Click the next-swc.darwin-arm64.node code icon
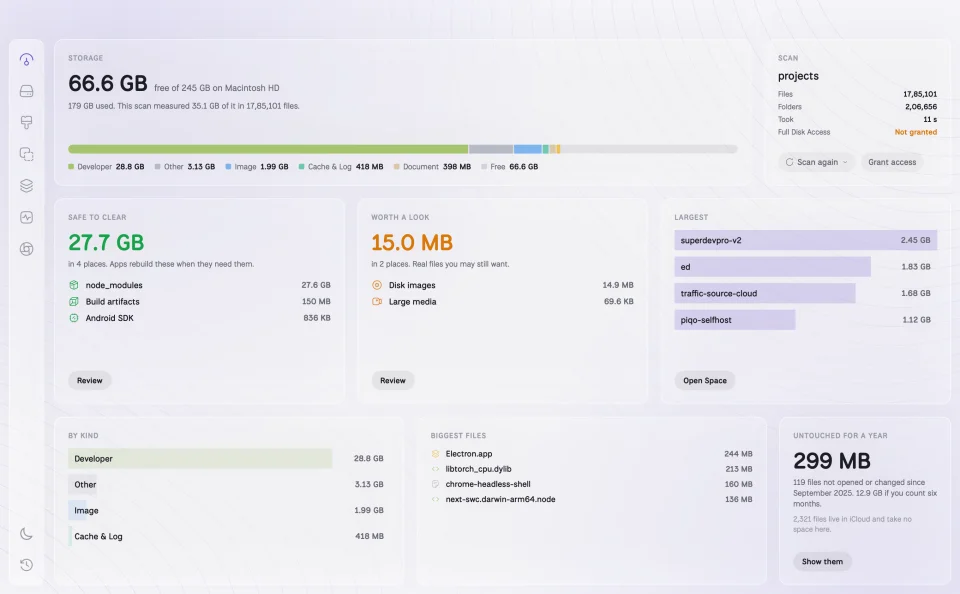960x594 pixels. pyautogui.click(x=435, y=499)
